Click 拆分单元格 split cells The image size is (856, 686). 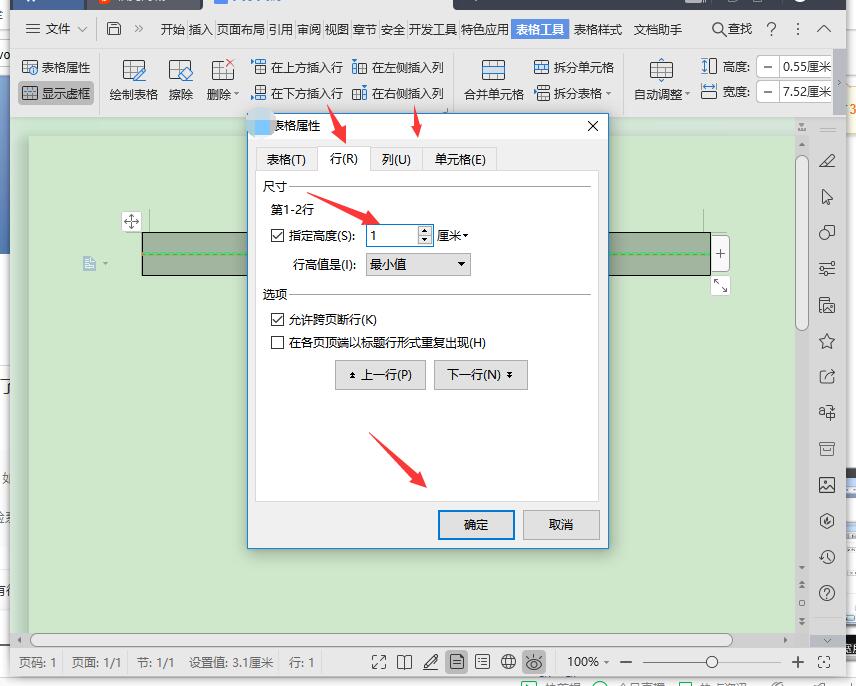point(574,67)
